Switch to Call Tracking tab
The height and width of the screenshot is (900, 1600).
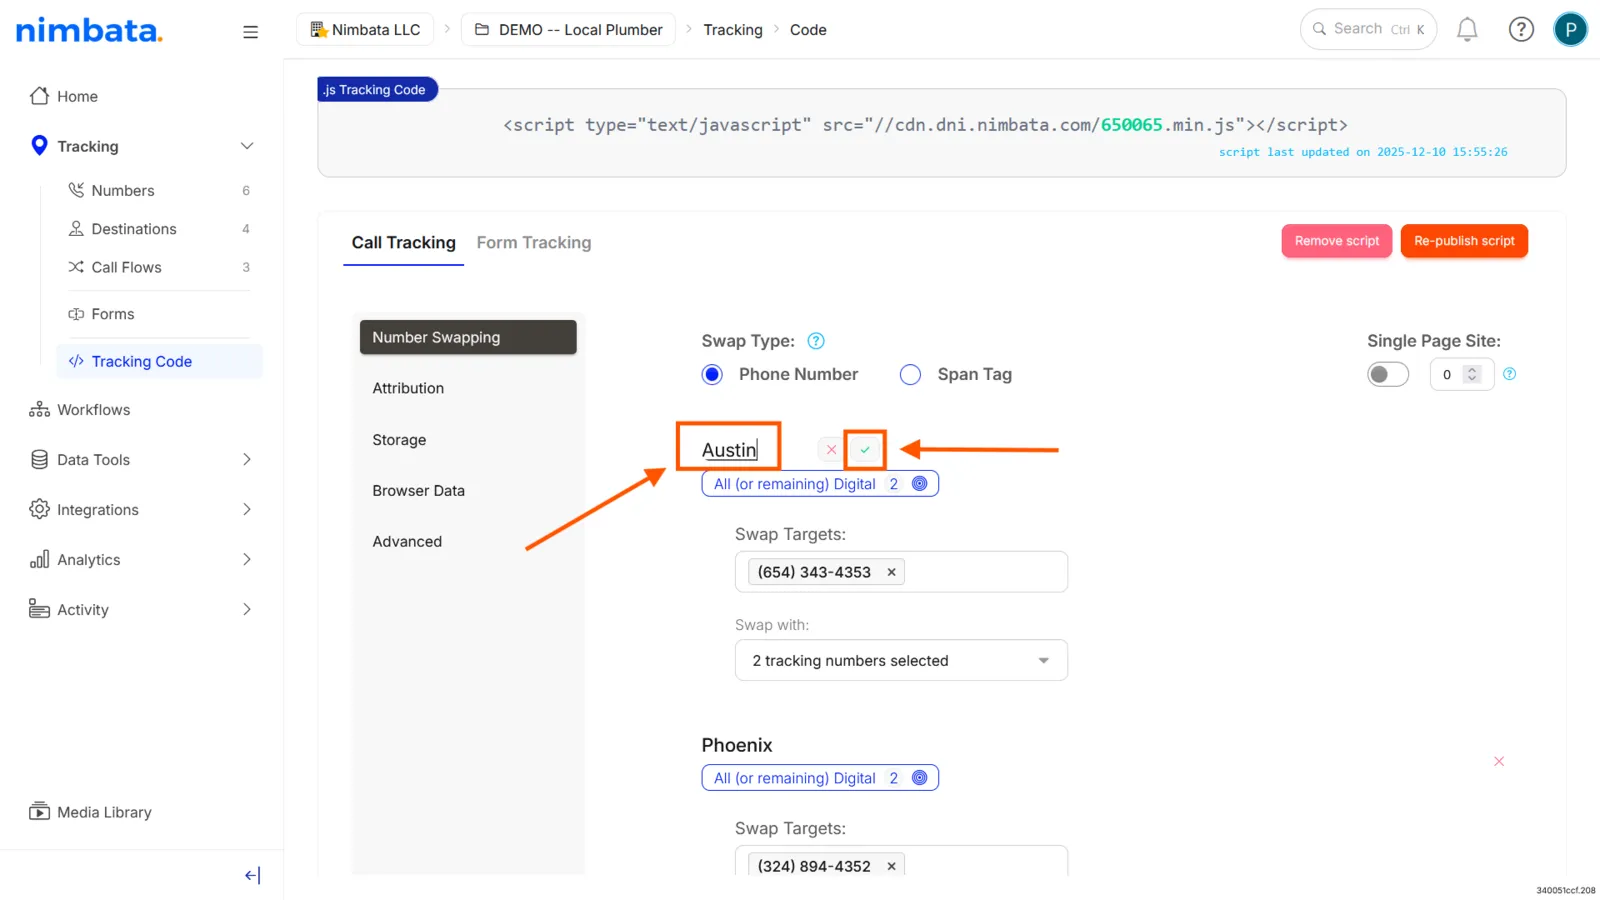[x=403, y=243]
